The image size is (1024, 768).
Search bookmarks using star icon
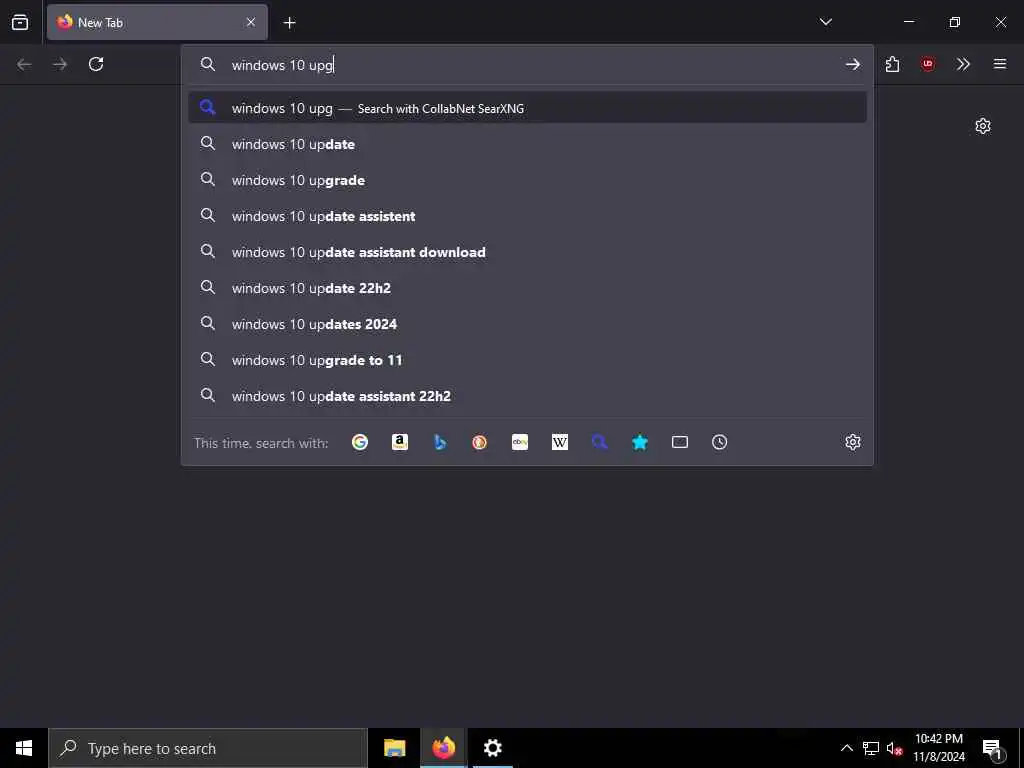tap(640, 442)
